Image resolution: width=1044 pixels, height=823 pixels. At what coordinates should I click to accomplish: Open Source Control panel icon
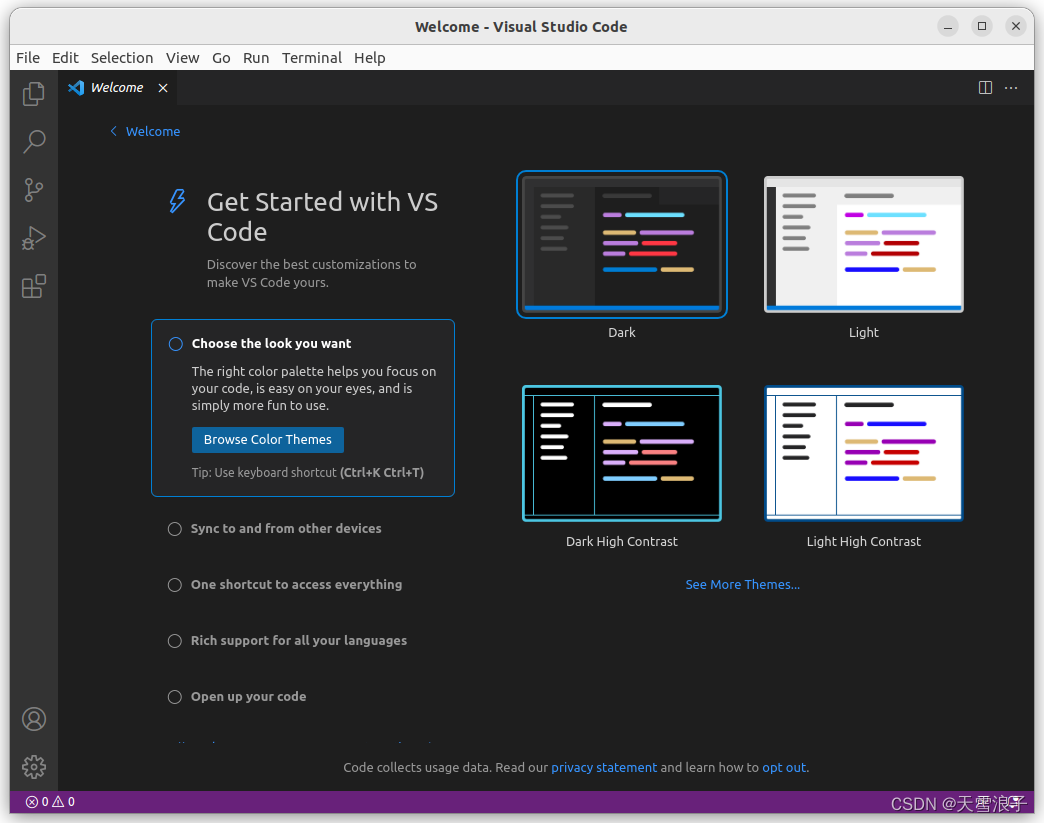[x=34, y=189]
